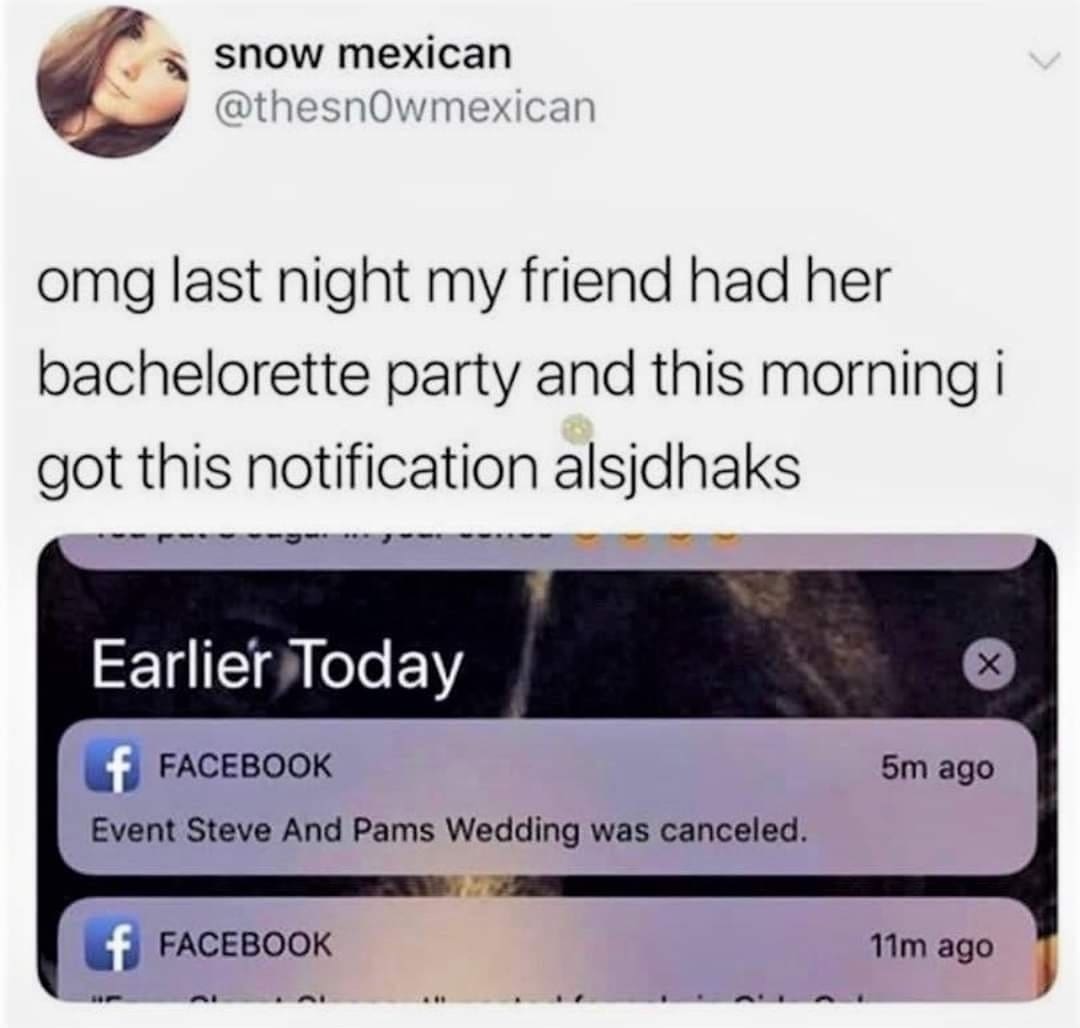
Task: Open the snow mexican display name
Action: [363, 54]
